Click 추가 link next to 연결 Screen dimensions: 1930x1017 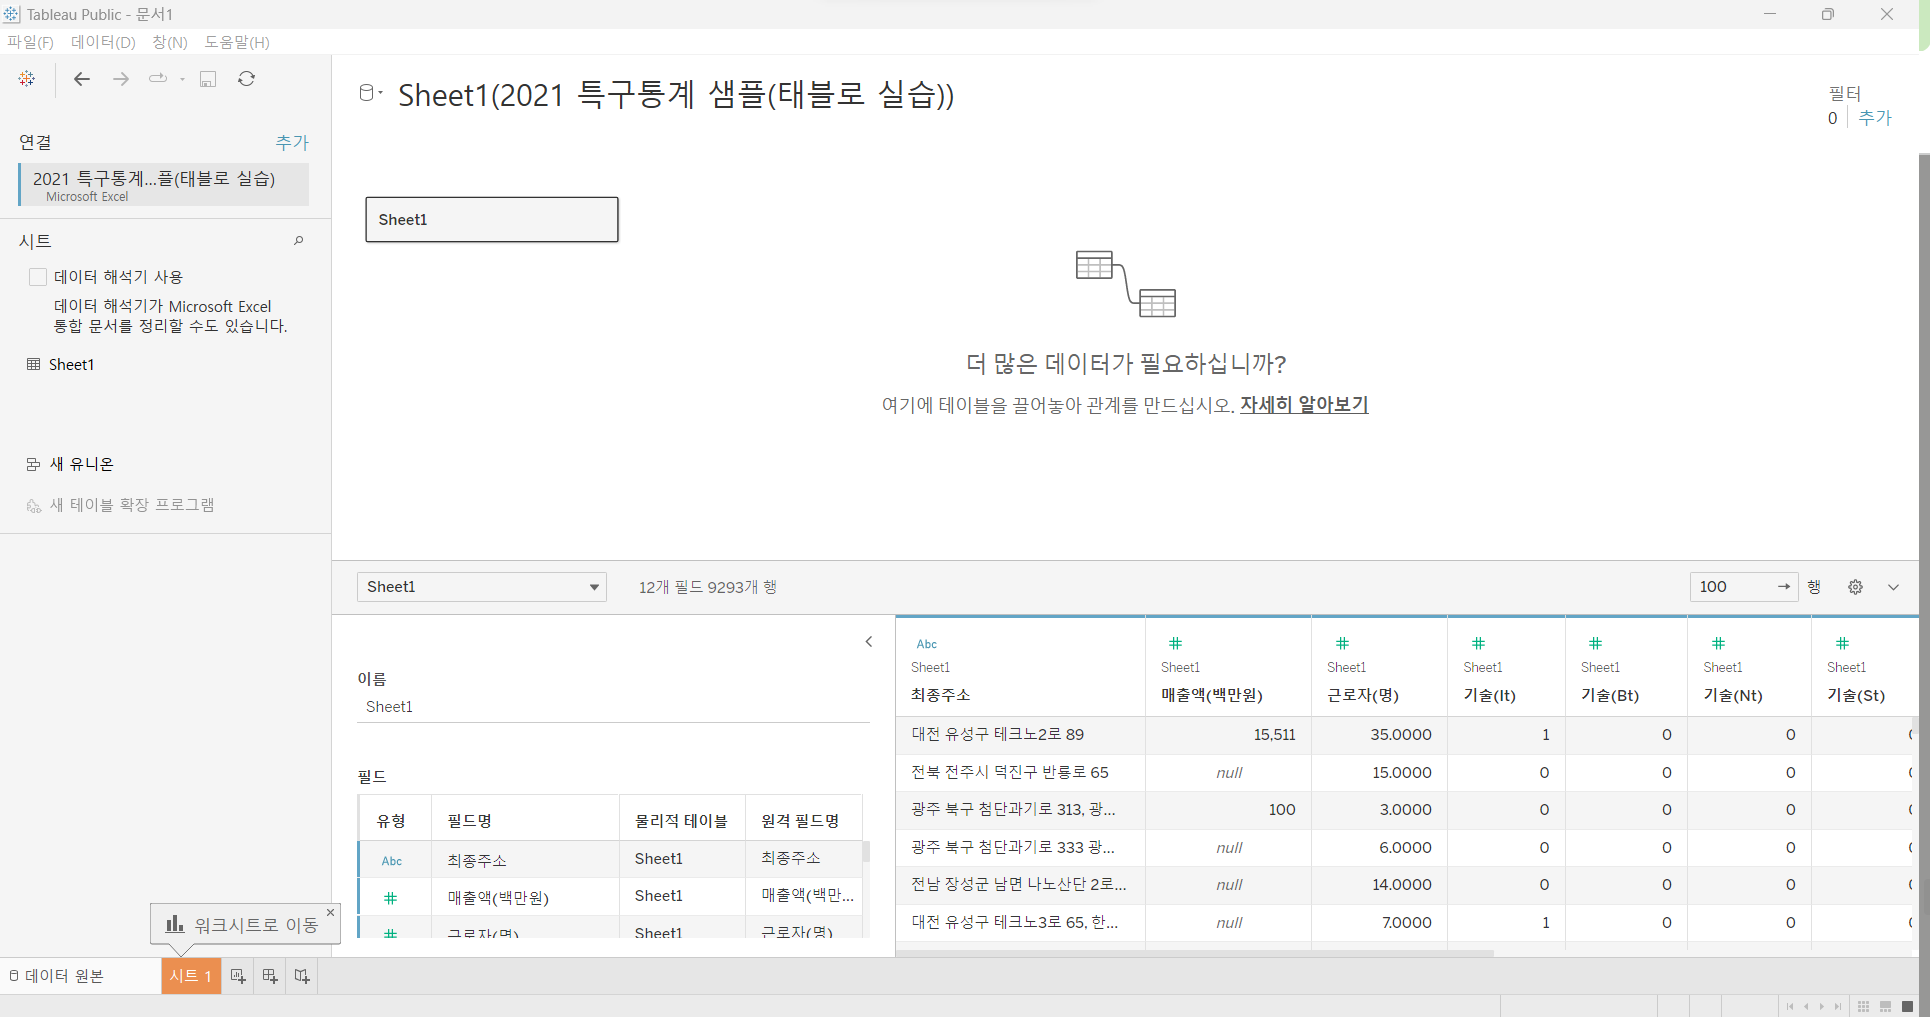pyautogui.click(x=292, y=143)
